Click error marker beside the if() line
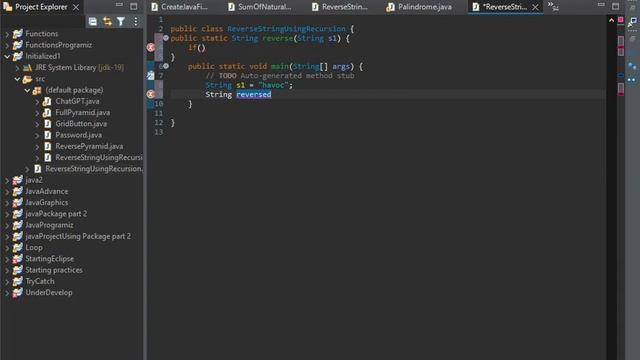 151,47
